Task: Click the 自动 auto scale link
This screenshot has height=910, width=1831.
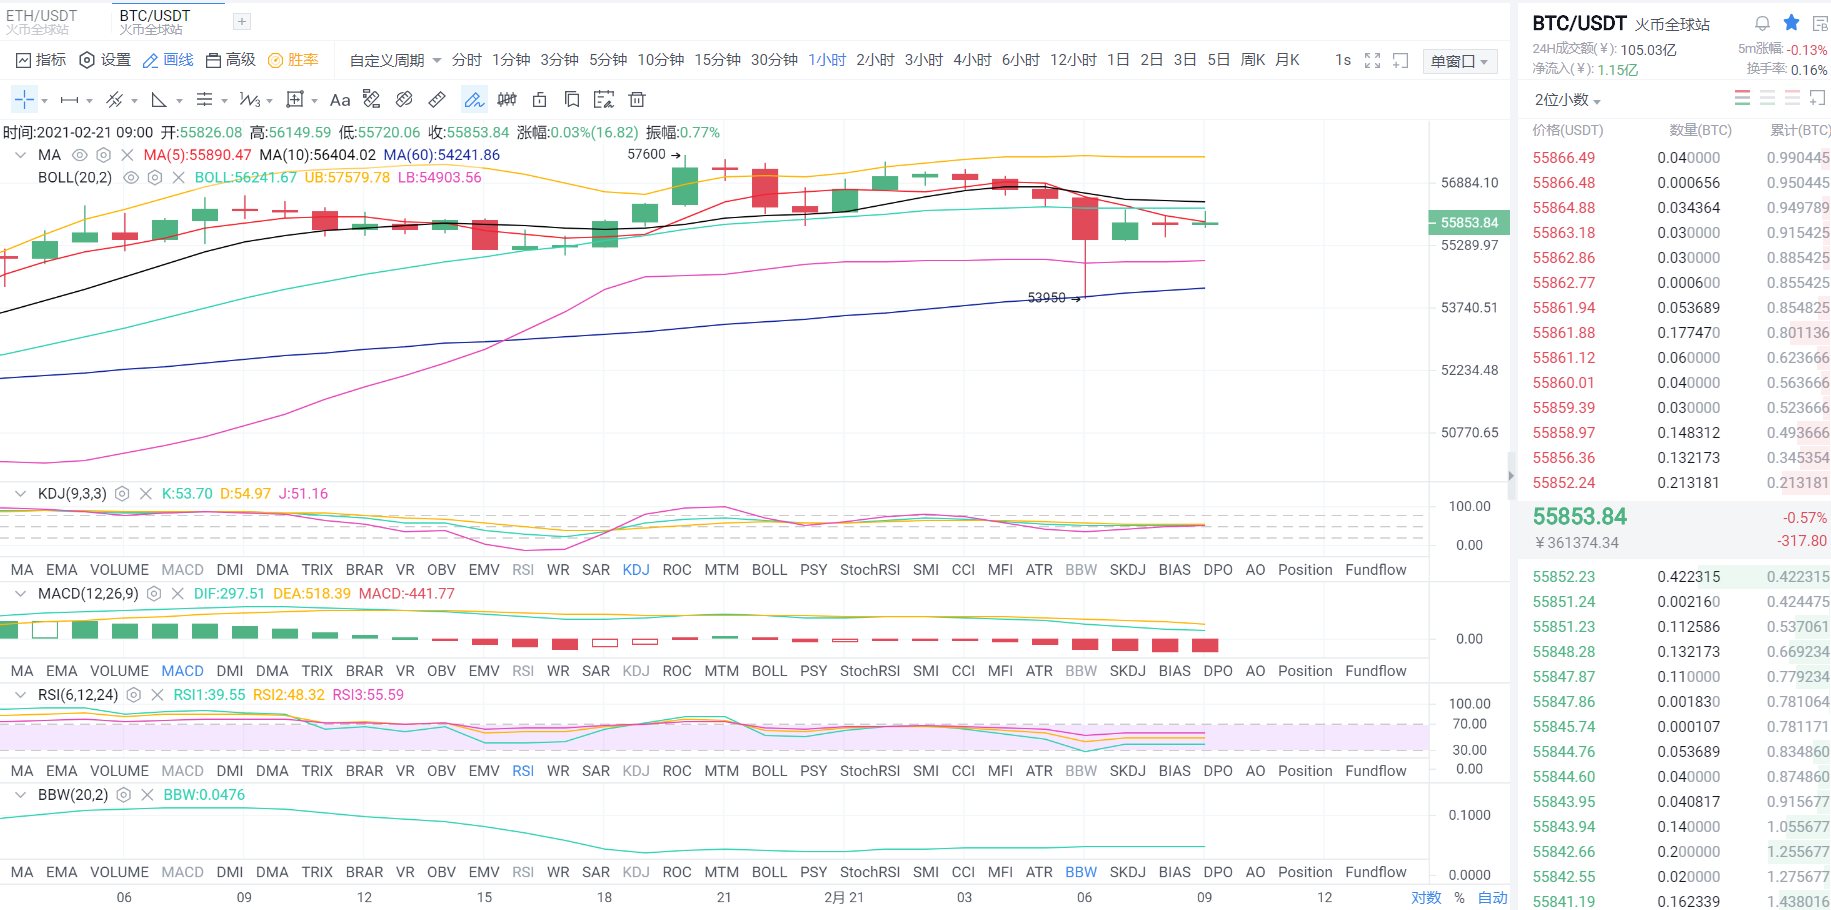Action: [x=1494, y=897]
